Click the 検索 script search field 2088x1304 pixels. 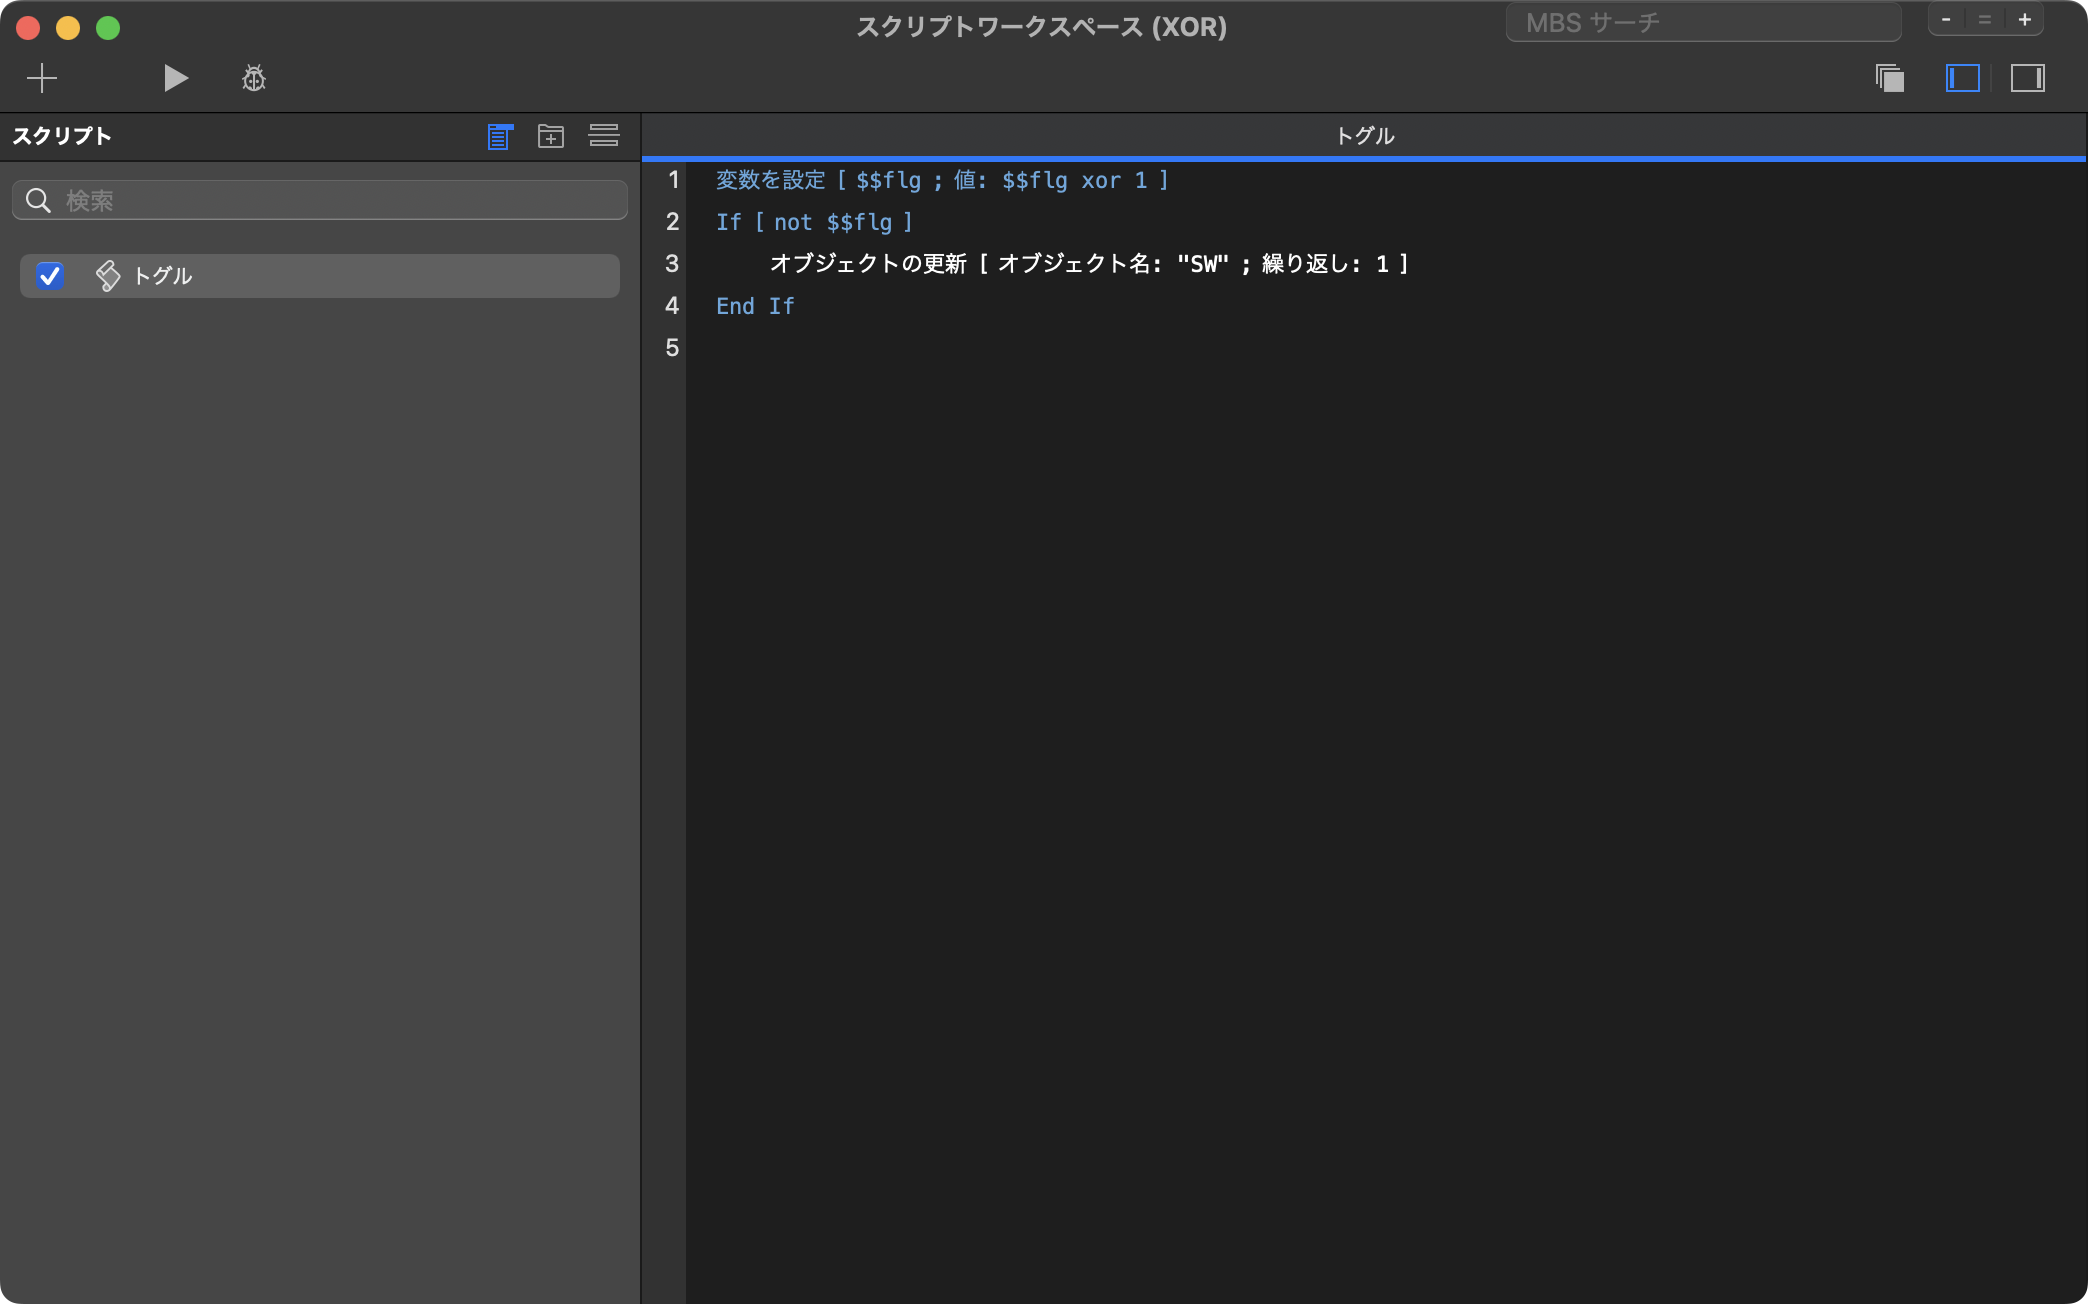320,200
